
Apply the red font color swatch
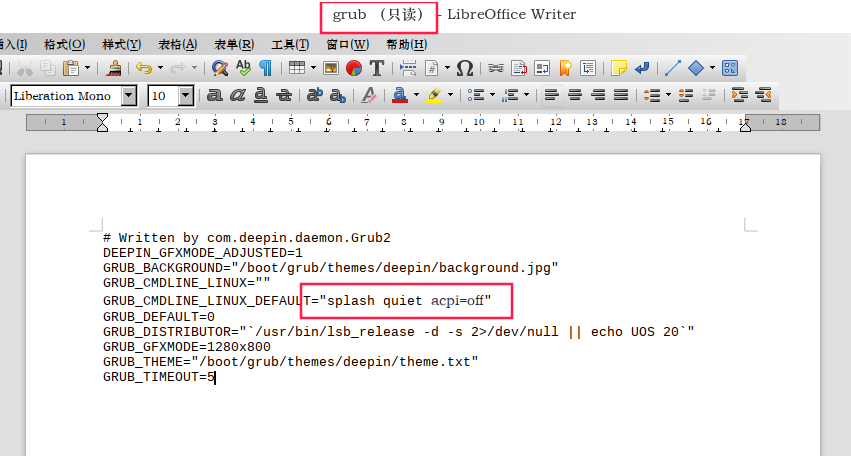tap(400, 96)
